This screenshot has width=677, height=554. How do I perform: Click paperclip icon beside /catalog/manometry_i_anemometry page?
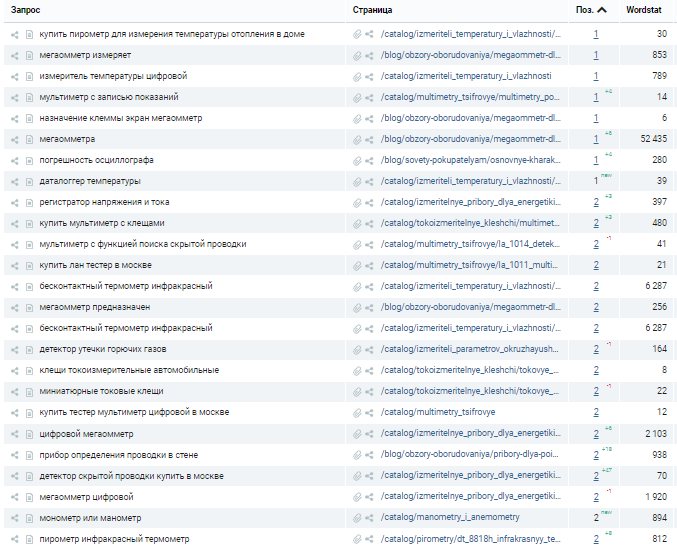pyautogui.click(x=357, y=518)
